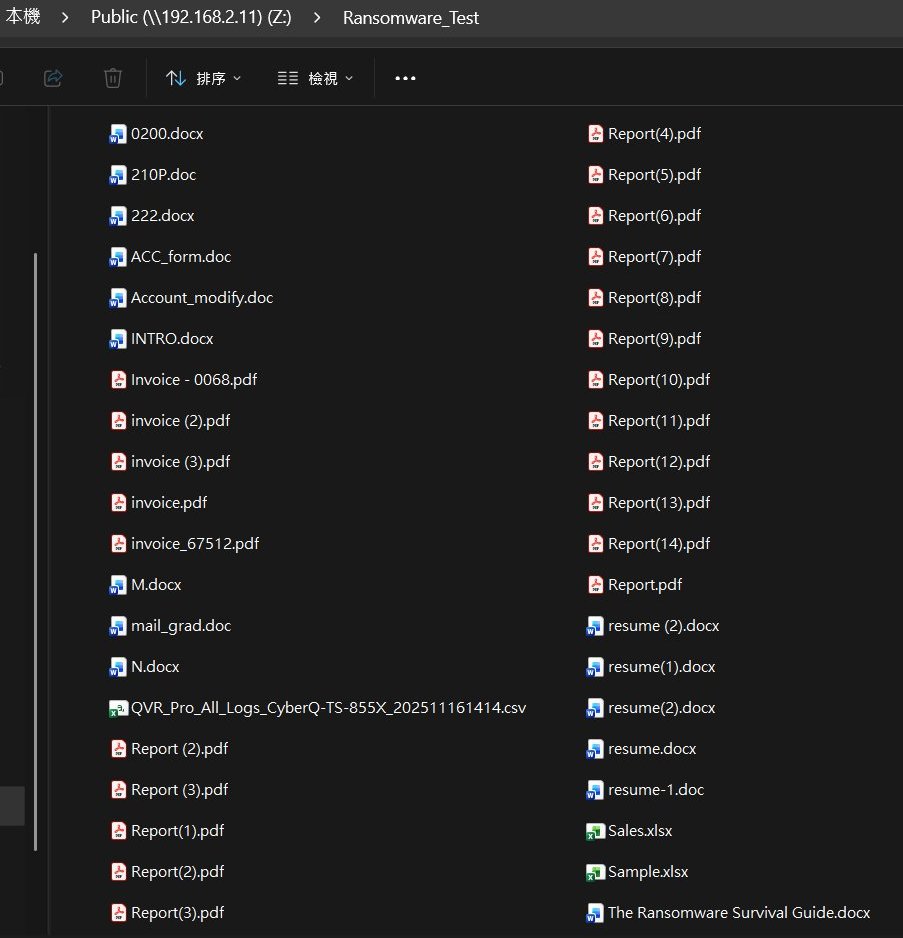Viewport: 903px width, 938px height.
Task: Select the ACC_form.doc file
Action: [x=180, y=257]
